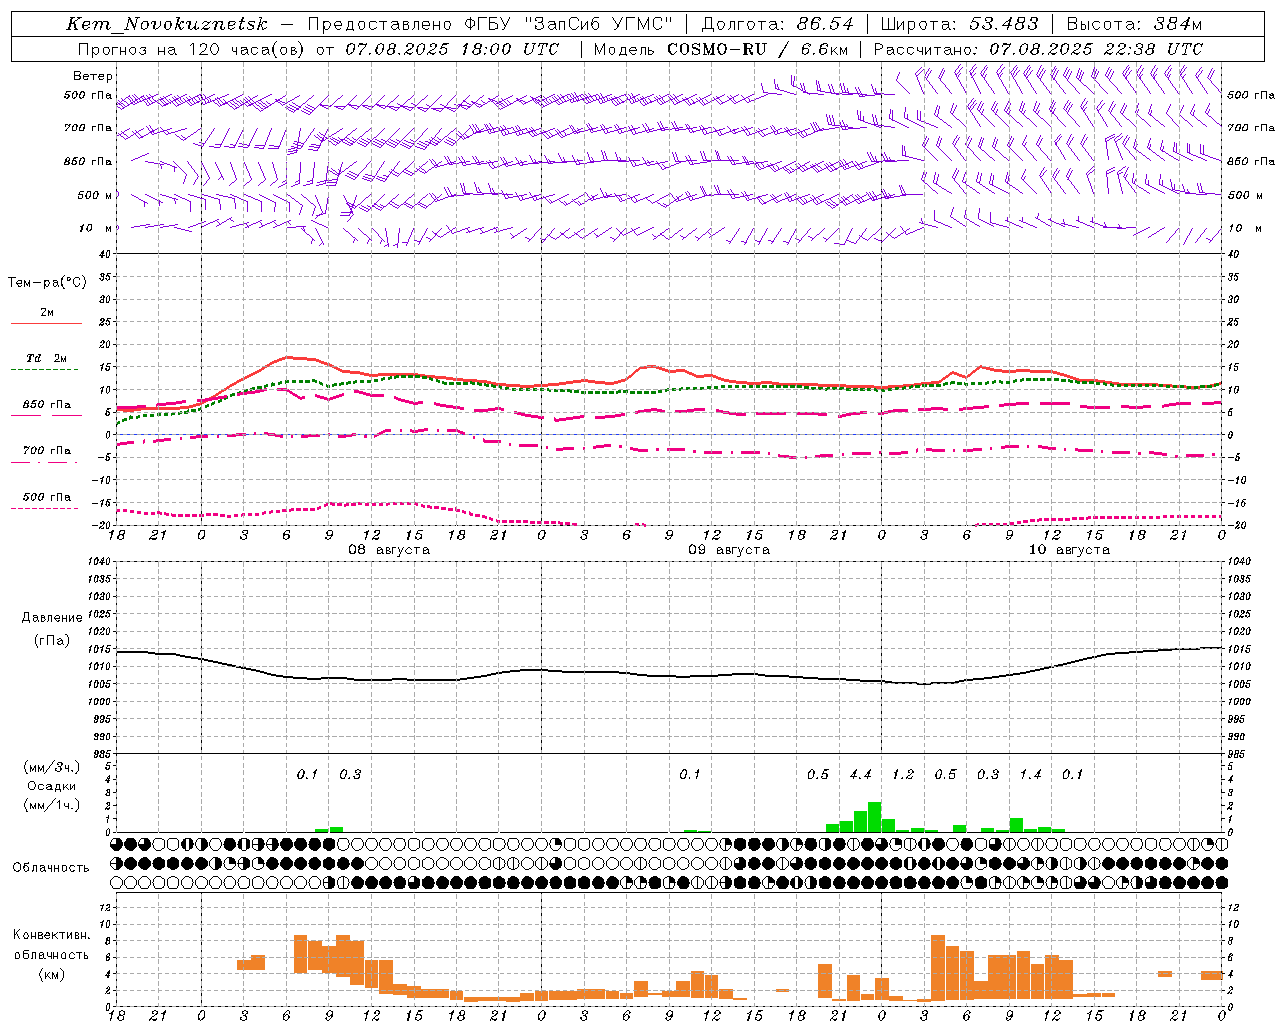Click the date label '10 августа'
This screenshot has height=1024, width=1280.
point(1069,550)
